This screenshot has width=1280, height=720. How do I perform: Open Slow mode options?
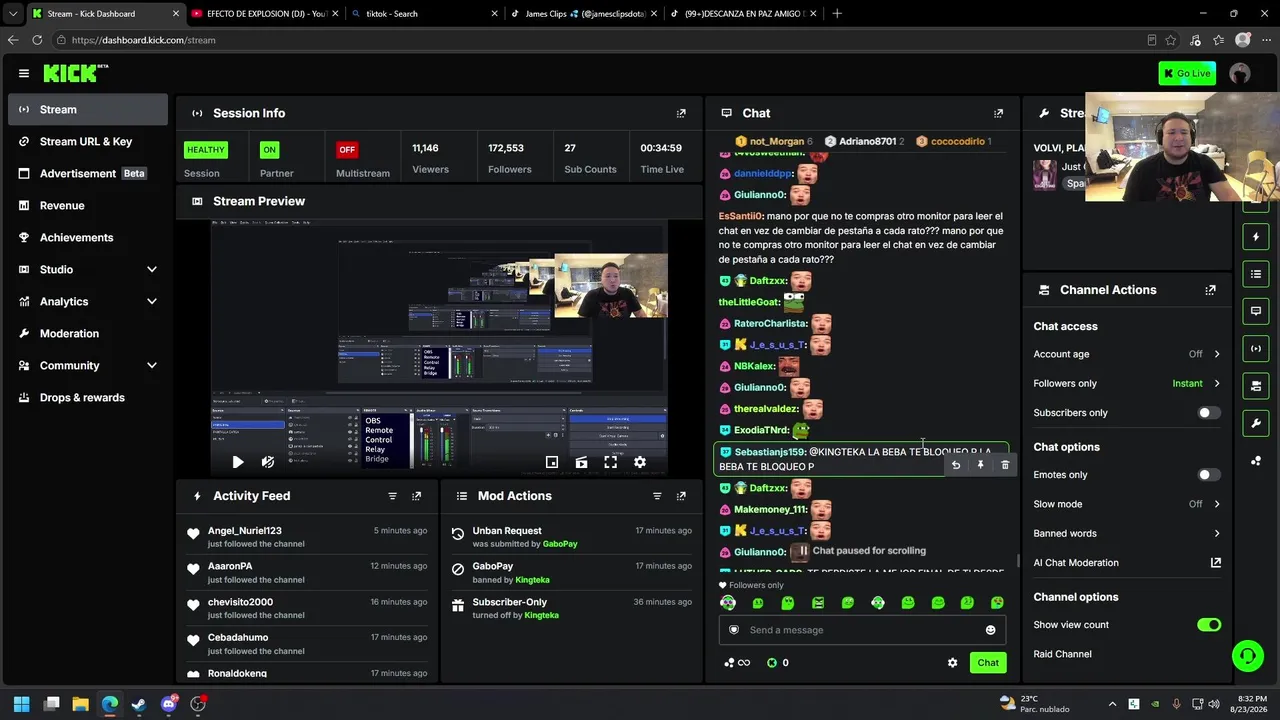(1127, 504)
